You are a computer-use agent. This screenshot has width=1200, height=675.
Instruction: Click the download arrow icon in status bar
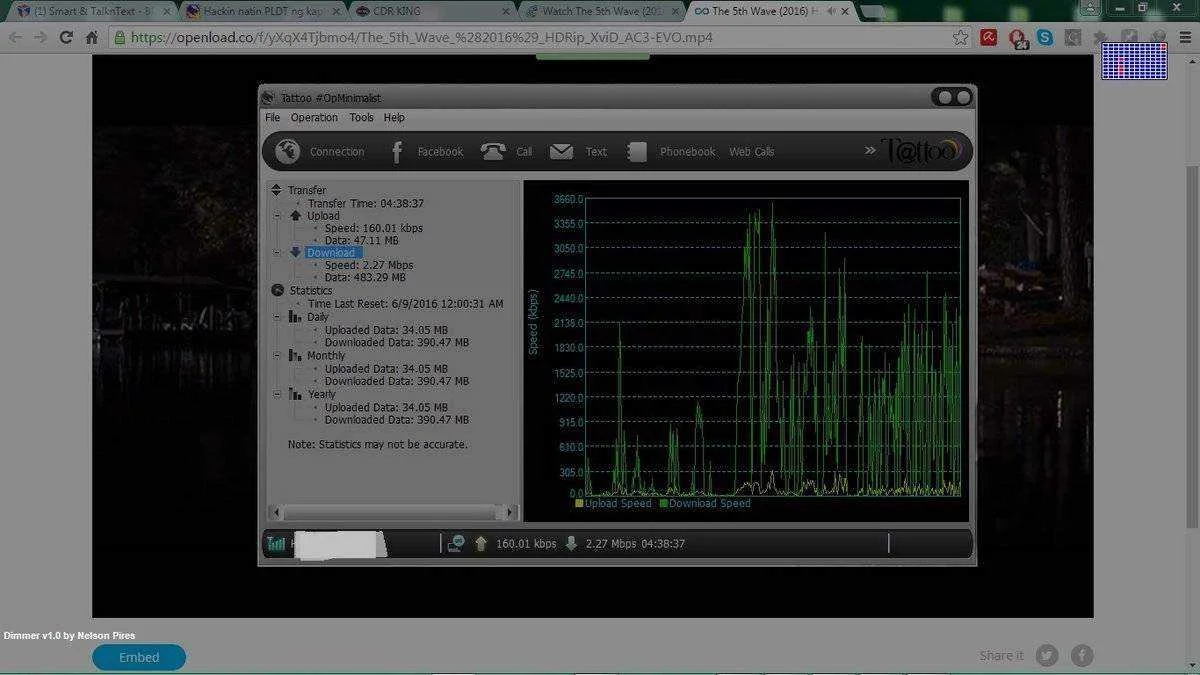click(x=571, y=543)
